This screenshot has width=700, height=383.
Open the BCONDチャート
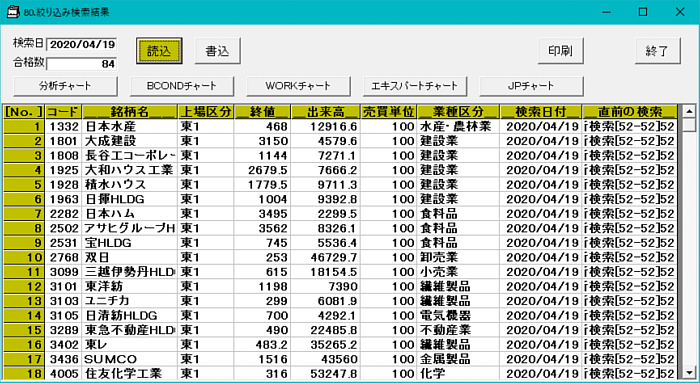(x=182, y=86)
